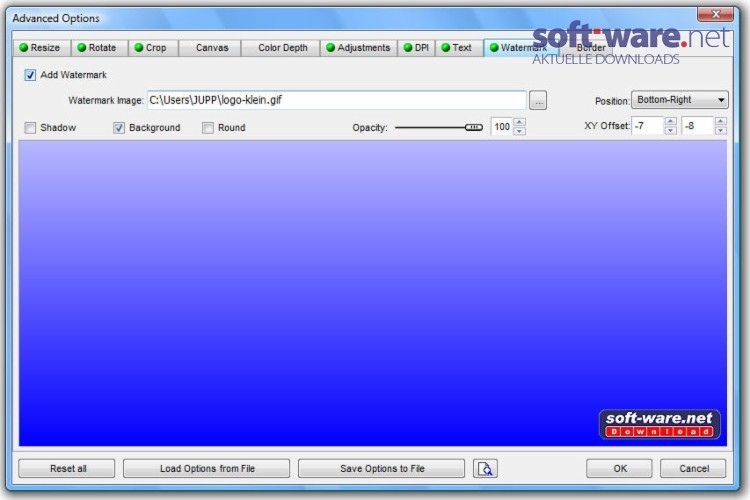Screen dimensions: 750x500
Task: Open the Crop tab
Action: (x=153, y=48)
